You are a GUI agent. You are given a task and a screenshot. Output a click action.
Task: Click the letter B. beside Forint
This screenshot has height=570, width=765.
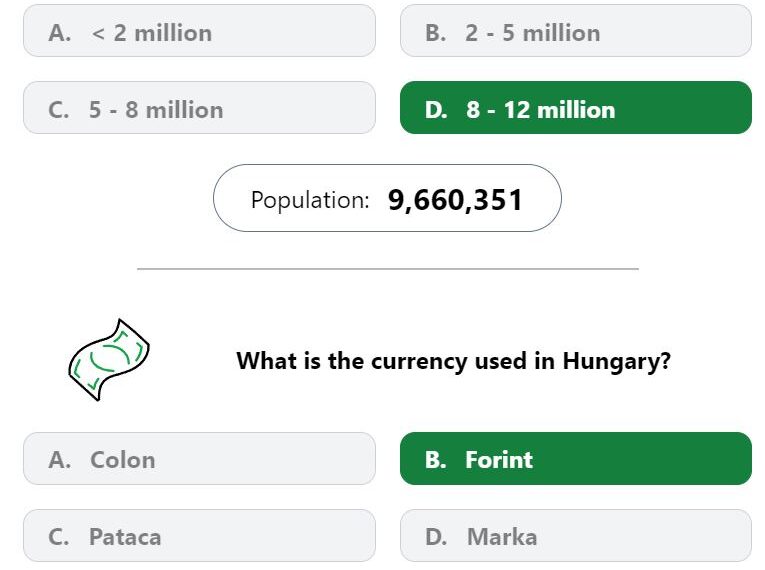tap(435, 460)
